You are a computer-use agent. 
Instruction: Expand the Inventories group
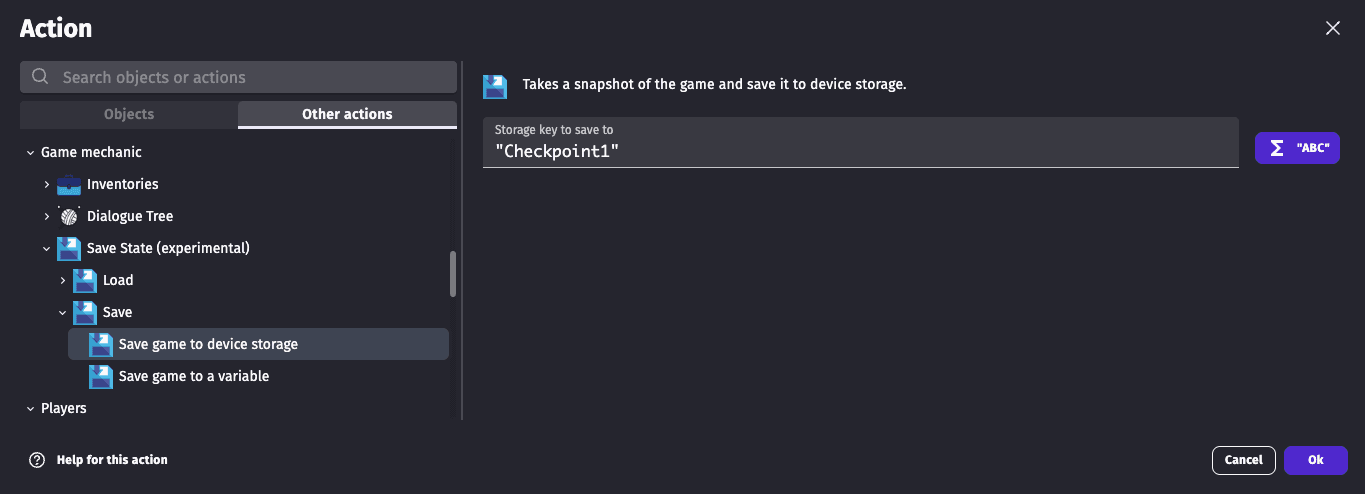tap(46, 185)
